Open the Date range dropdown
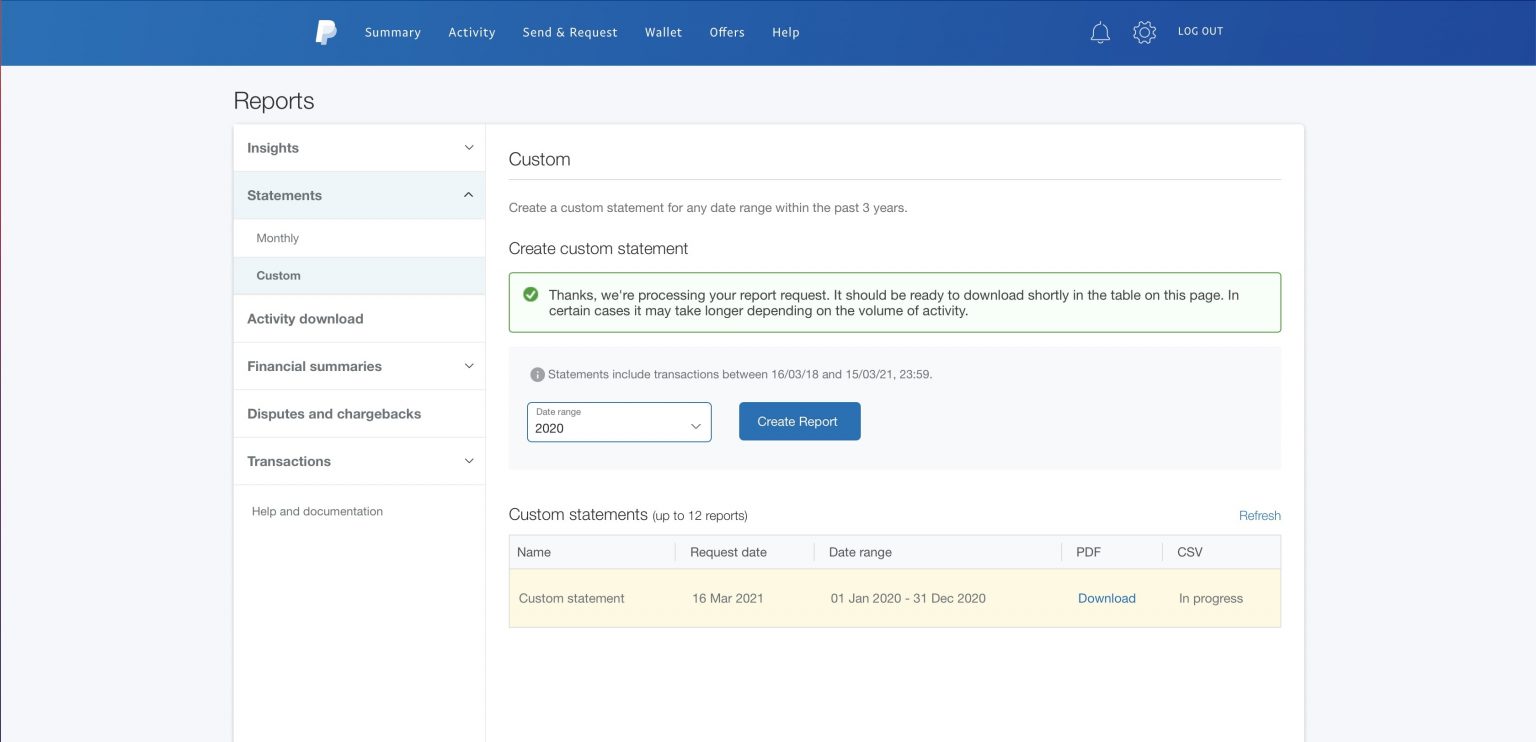The width and height of the screenshot is (1536, 742). tap(619, 422)
